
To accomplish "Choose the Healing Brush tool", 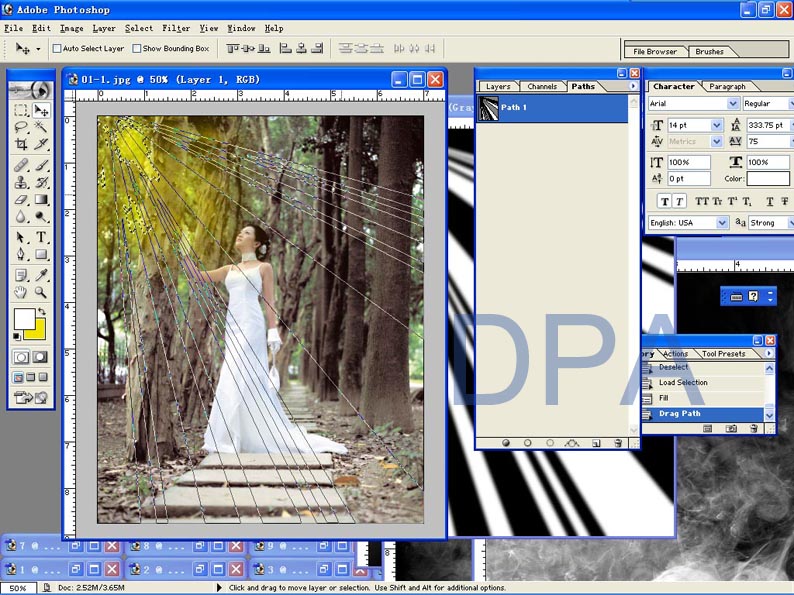I will (21, 165).
